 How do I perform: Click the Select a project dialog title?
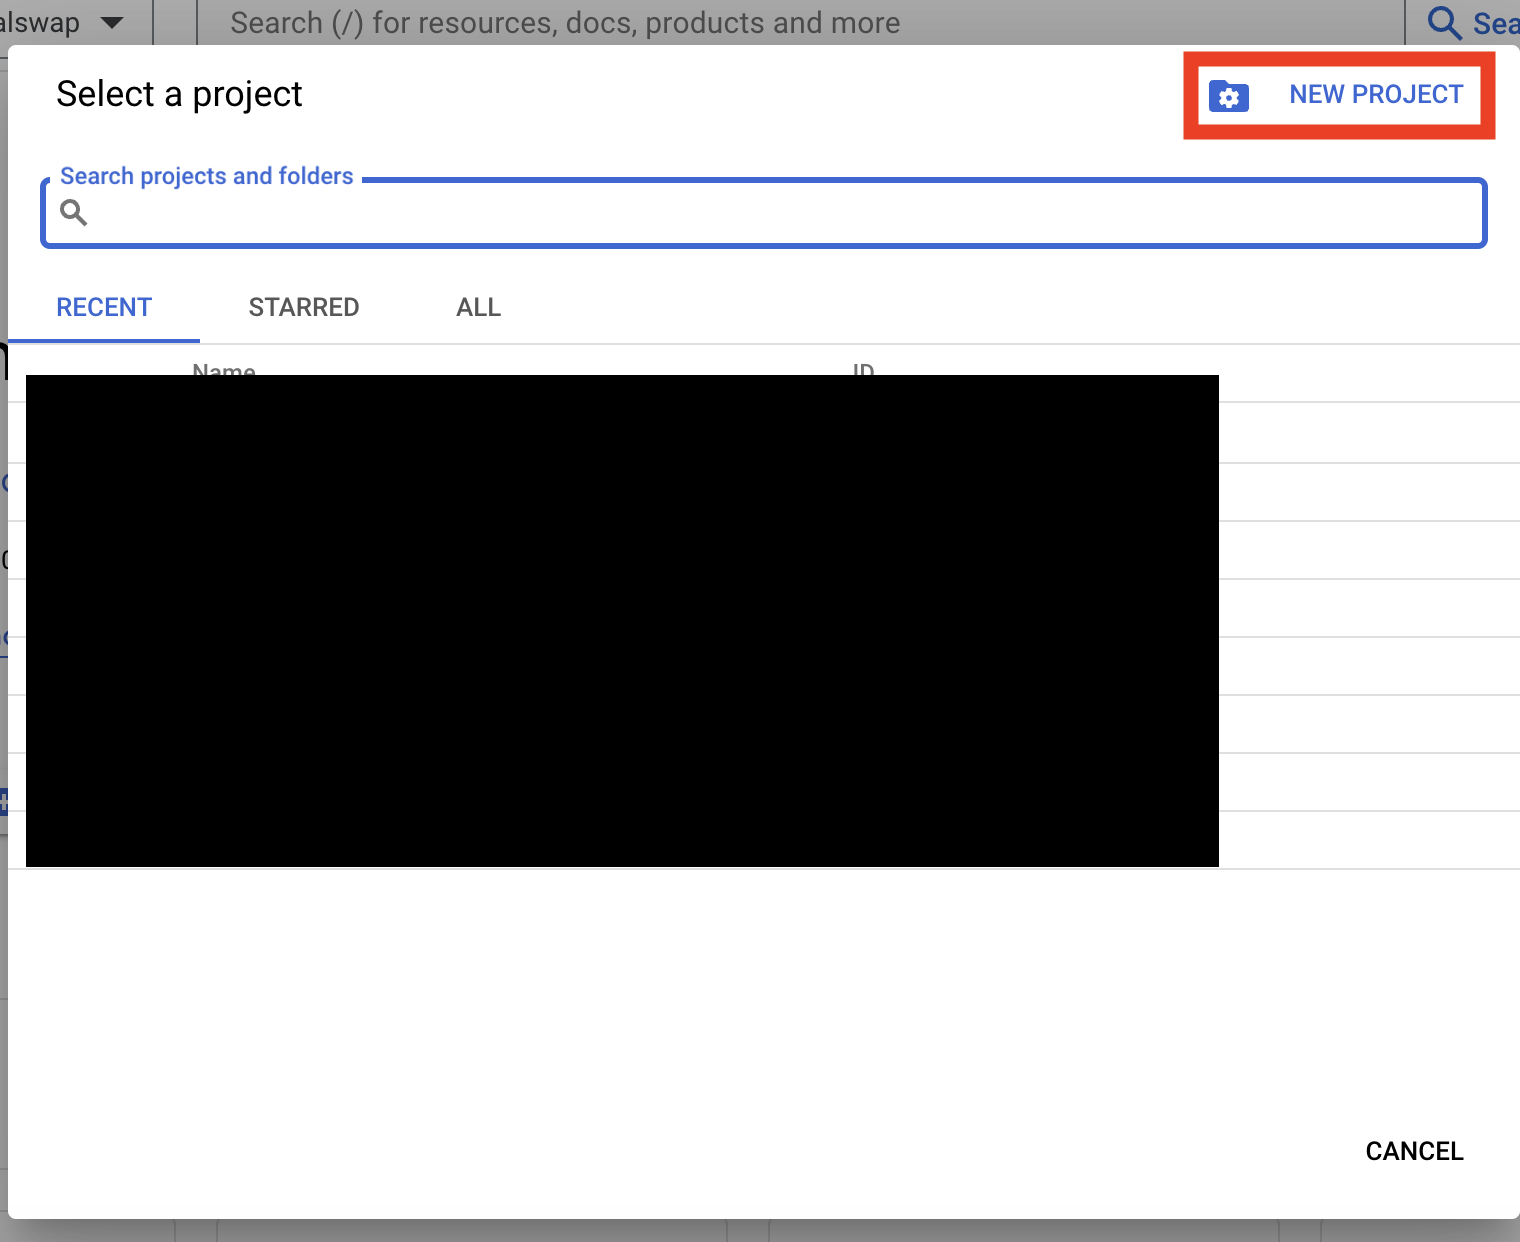click(x=179, y=94)
